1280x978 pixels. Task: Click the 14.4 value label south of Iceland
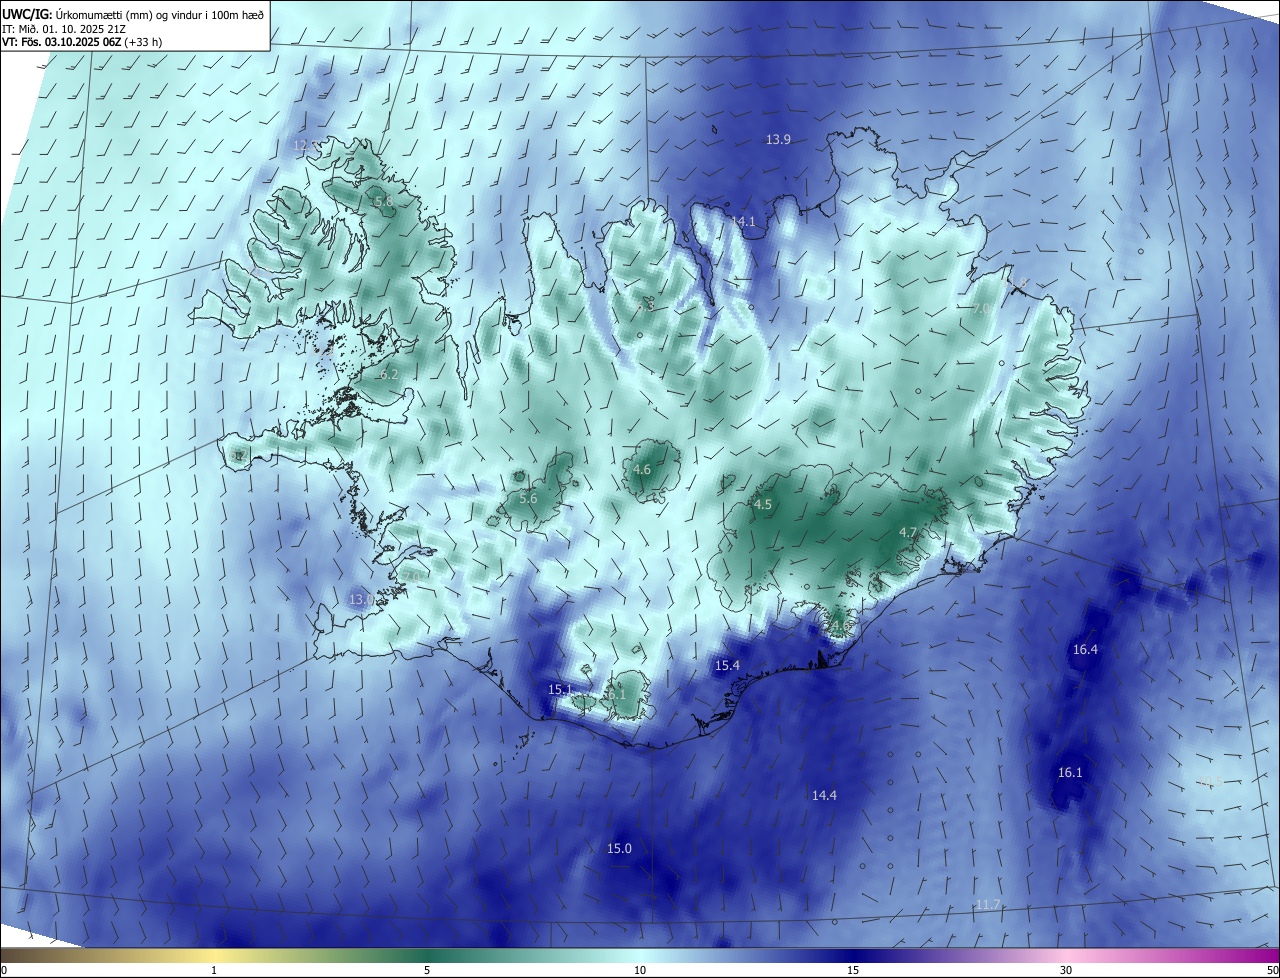(x=824, y=796)
